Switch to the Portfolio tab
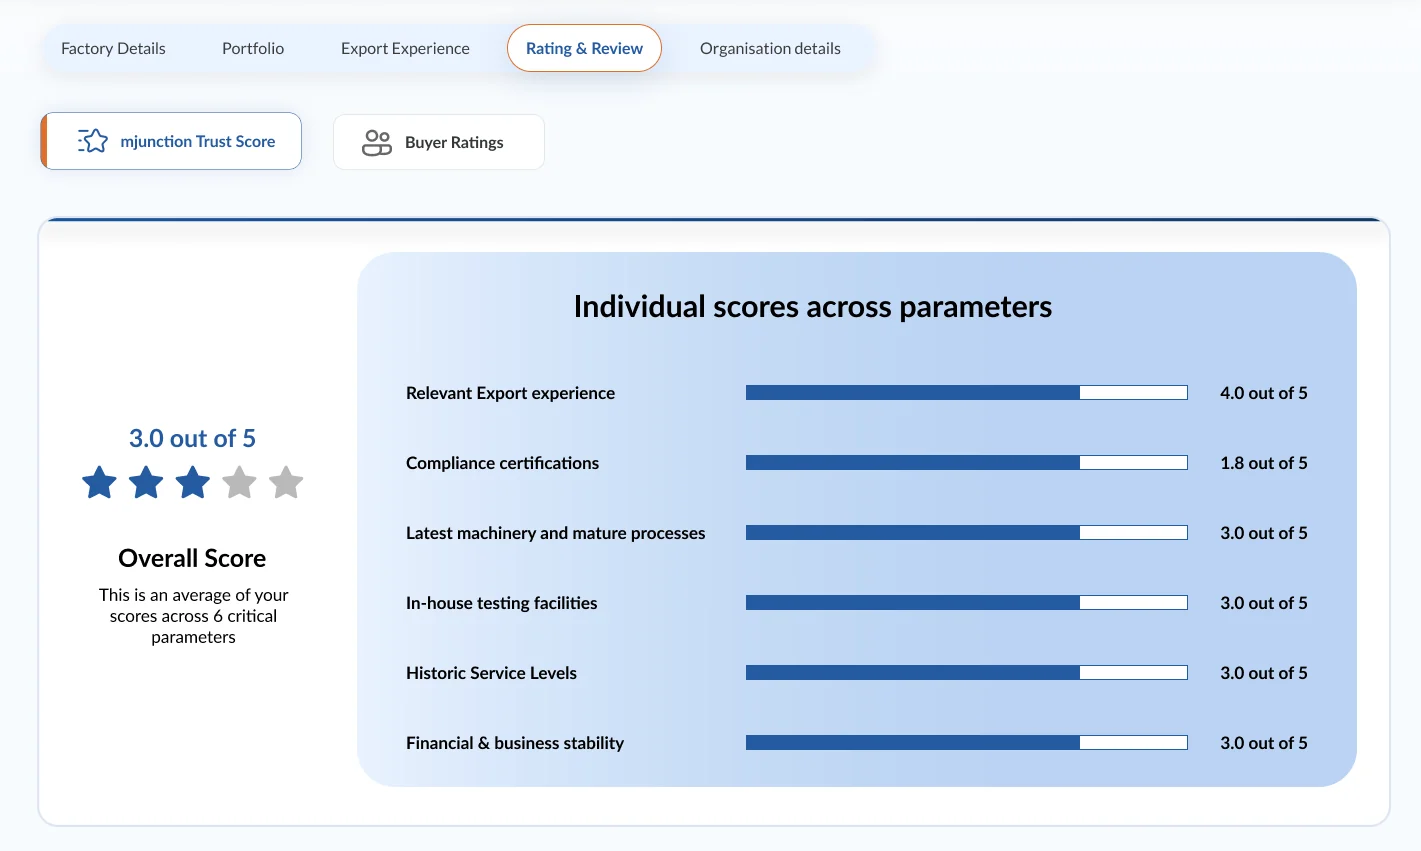1421x851 pixels. pyautogui.click(x=253, y=48)
